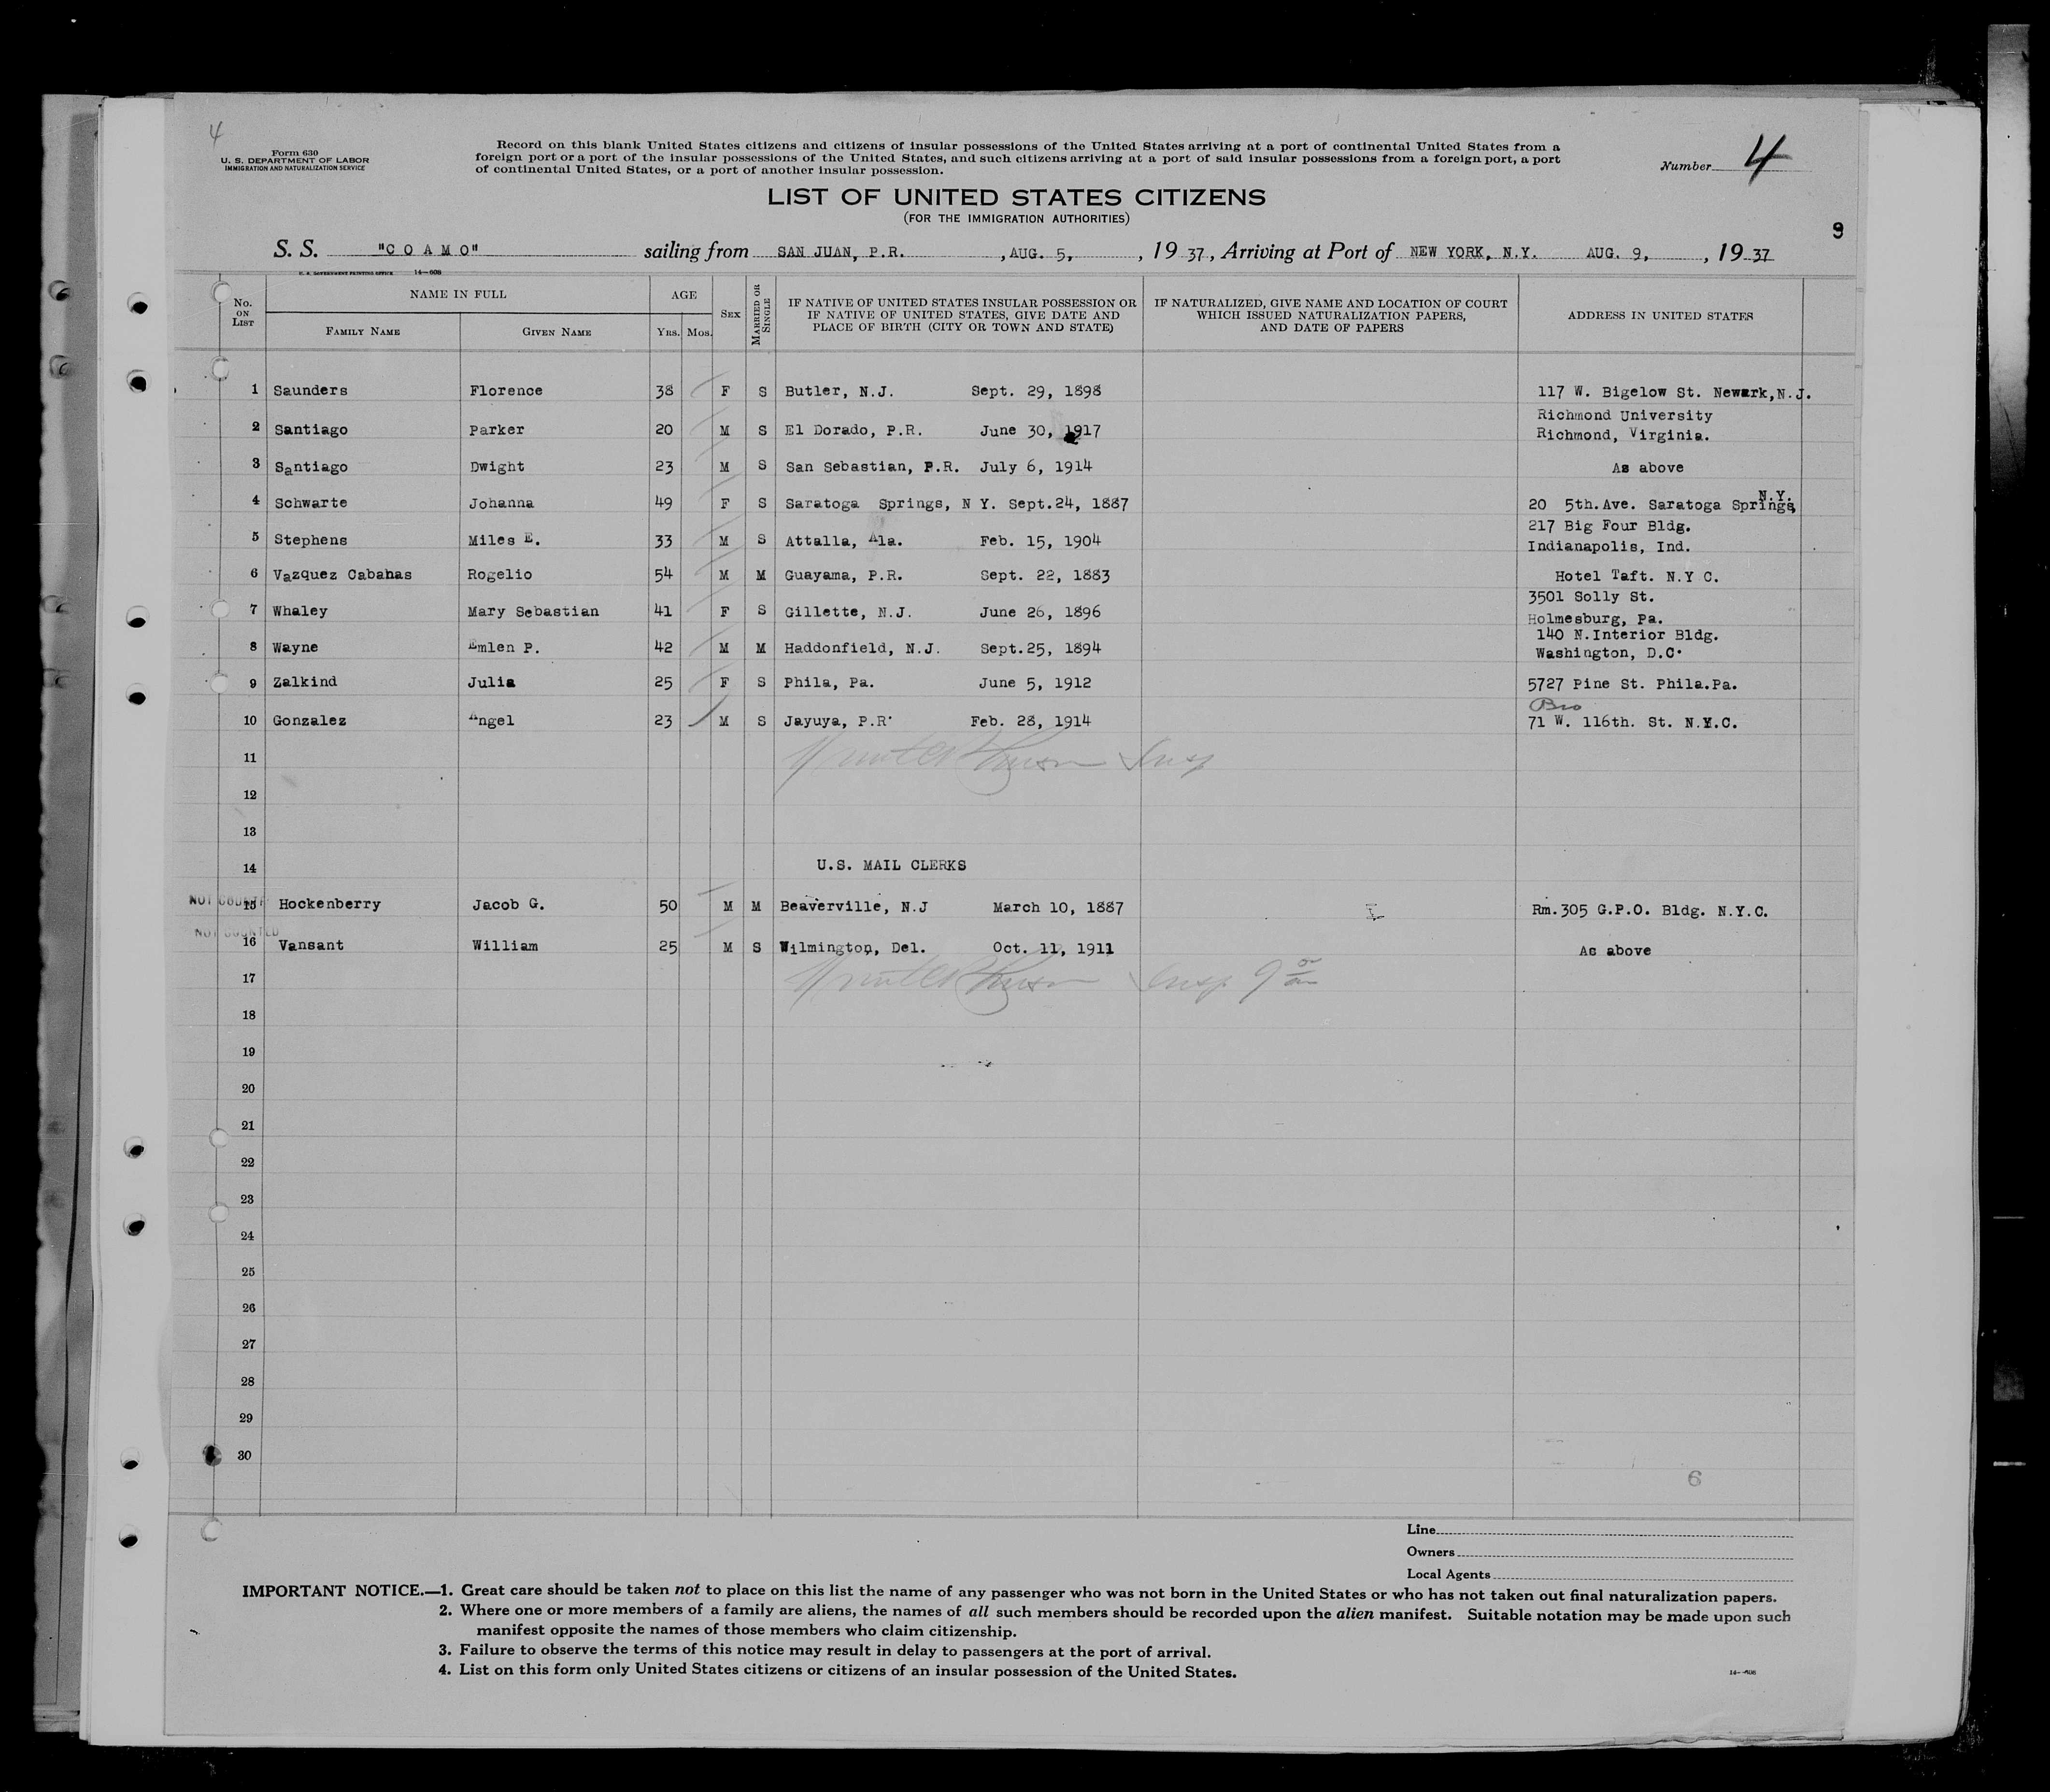Click the column header "FAMILY NAME"
2050x1792 pixels.
pyautogui.click(x=363, y=331)
